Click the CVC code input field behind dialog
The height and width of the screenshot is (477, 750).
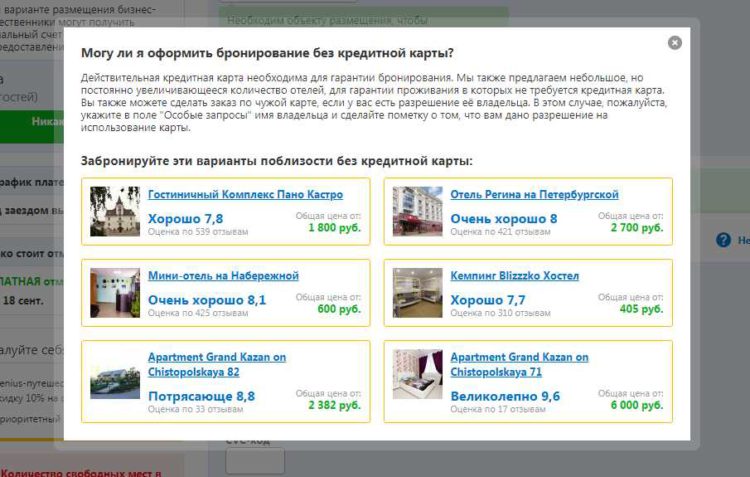(255, 461)
